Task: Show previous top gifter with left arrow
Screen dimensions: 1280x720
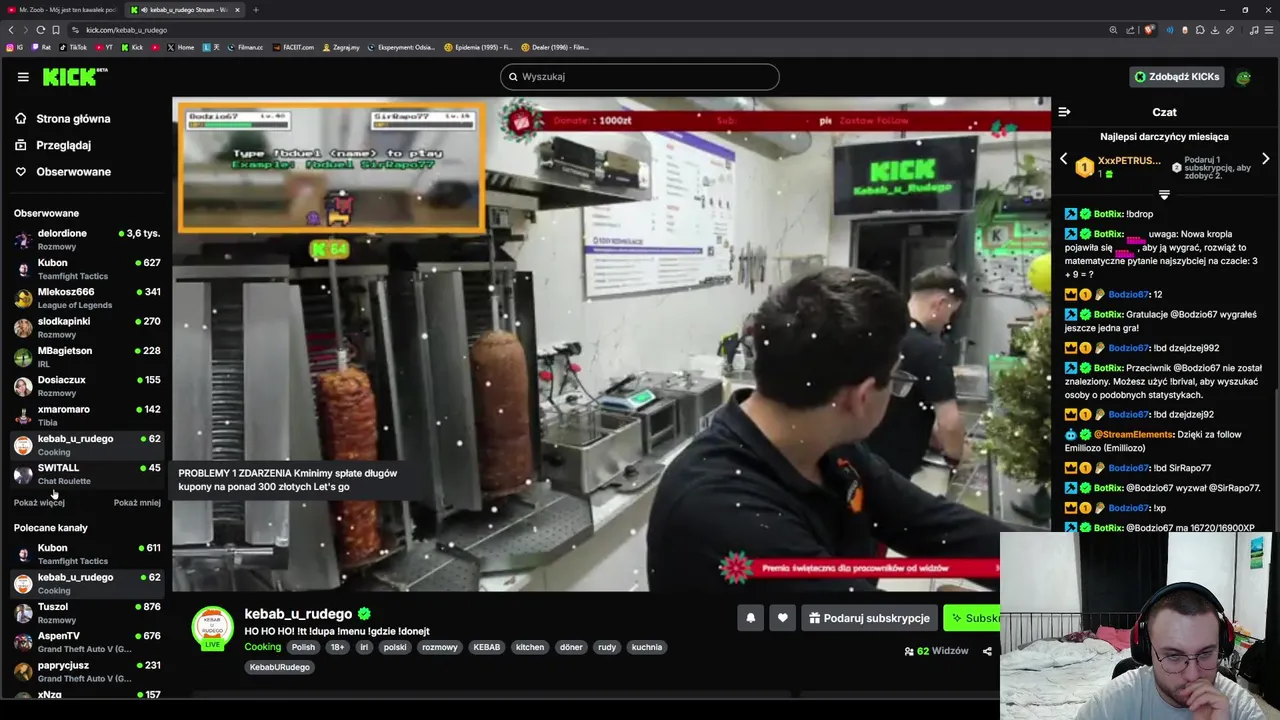Action: pyautogui.click(x=1064, y=160)
